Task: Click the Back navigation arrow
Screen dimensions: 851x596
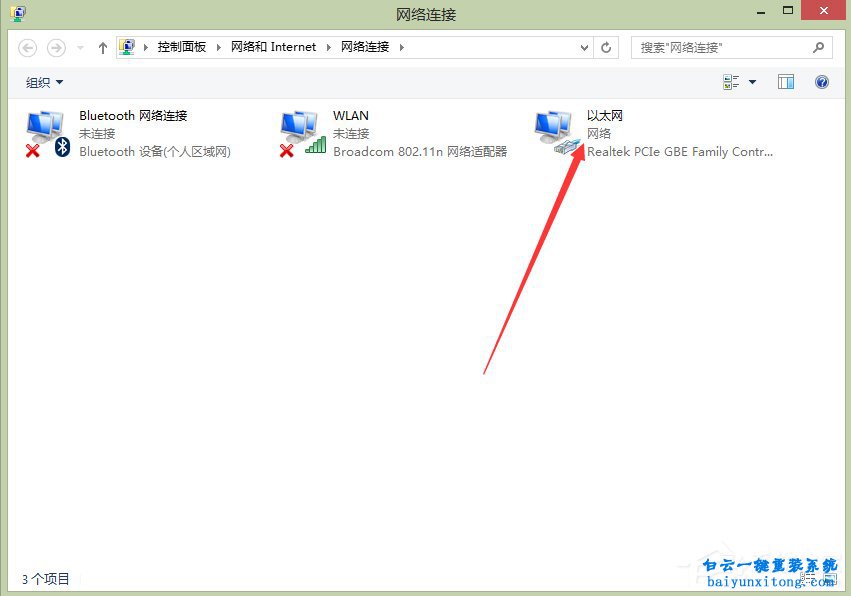Action: [28, 47]
